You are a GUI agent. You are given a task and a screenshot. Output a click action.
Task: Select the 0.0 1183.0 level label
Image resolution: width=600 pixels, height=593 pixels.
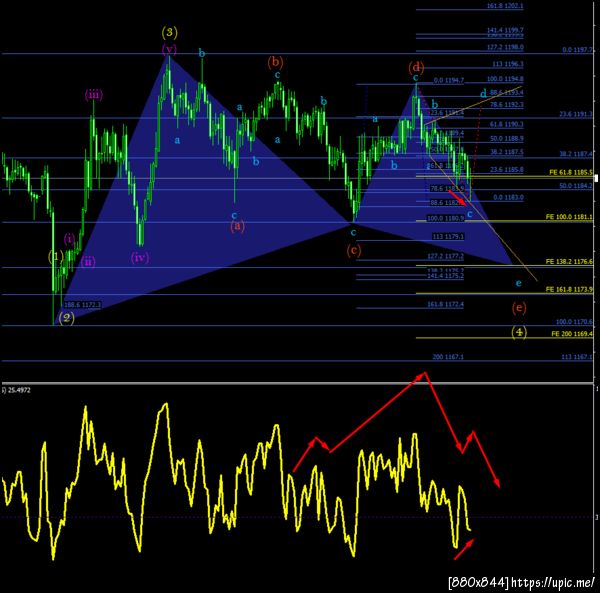[x=508, y=197]
